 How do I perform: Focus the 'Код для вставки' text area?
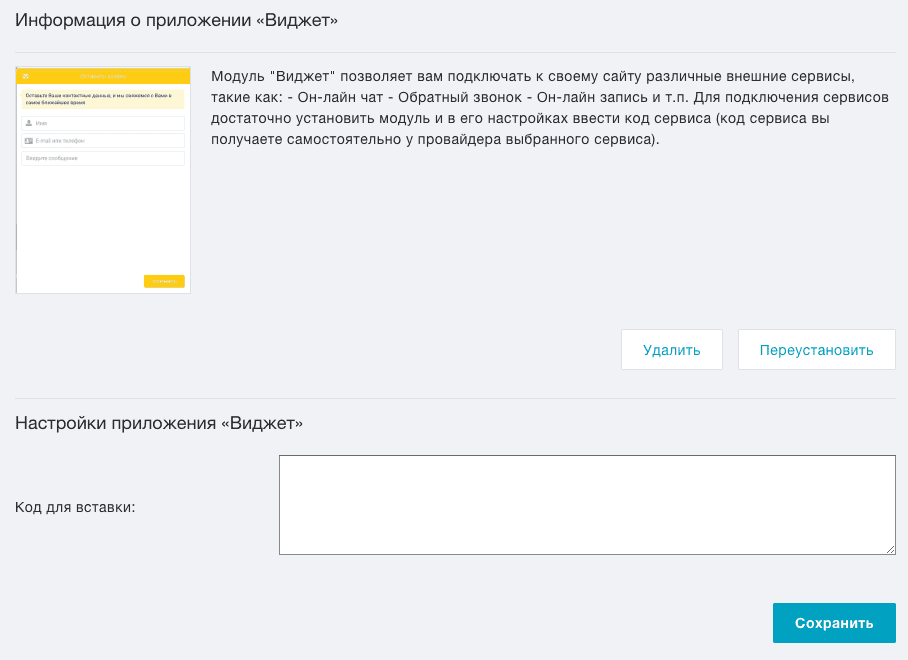click(587, 505)
